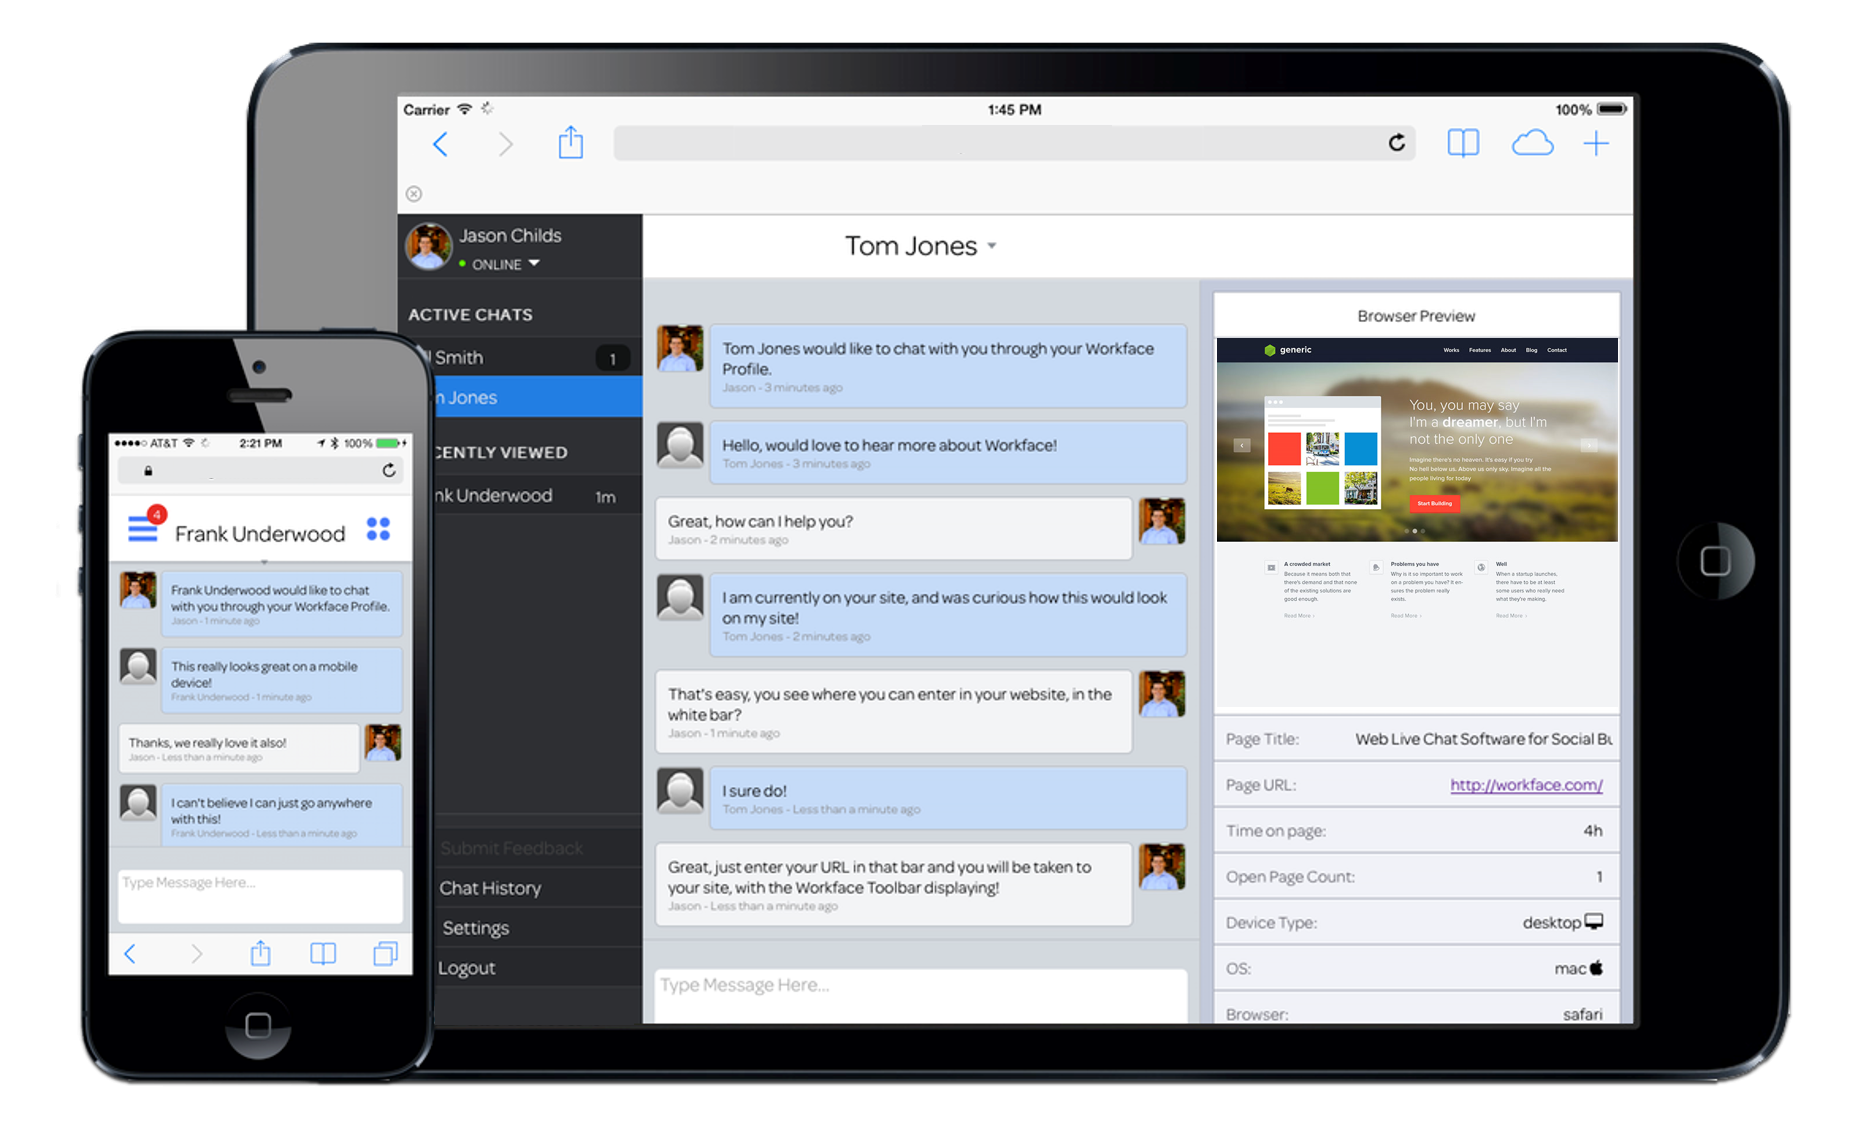Click the reload icon in the phone address bar
The height and width of the screenshot is (1125, 1874).
[x=387, y=470]
